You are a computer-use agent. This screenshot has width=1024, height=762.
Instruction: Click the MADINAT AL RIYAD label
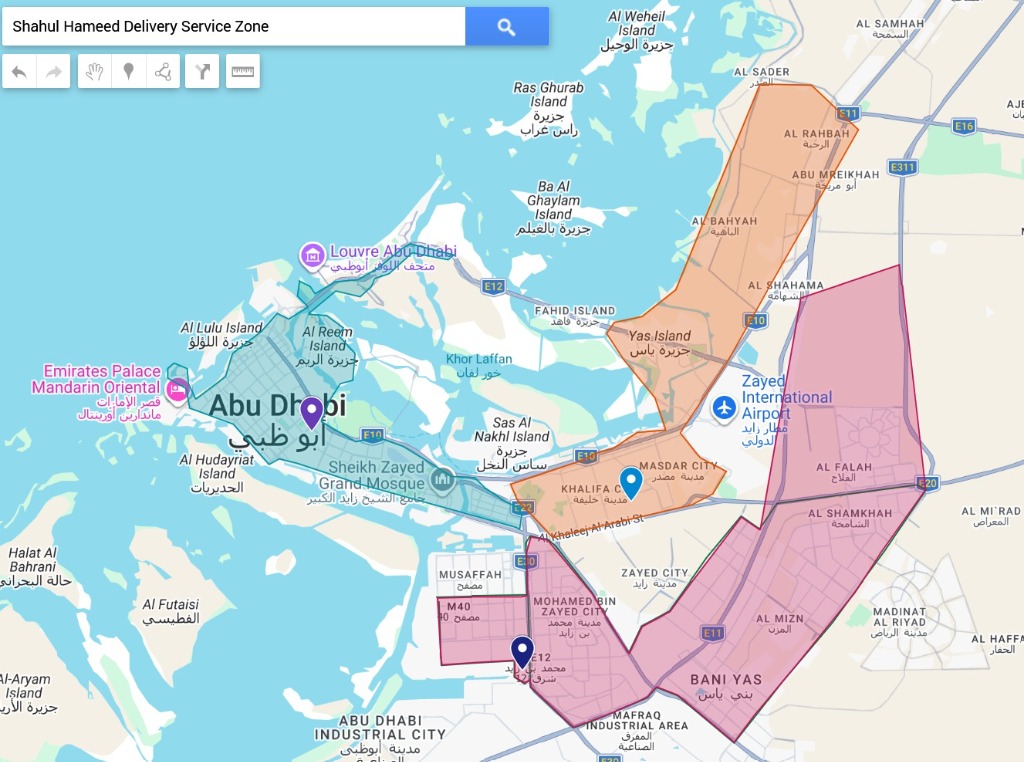(x=900, y=616)
